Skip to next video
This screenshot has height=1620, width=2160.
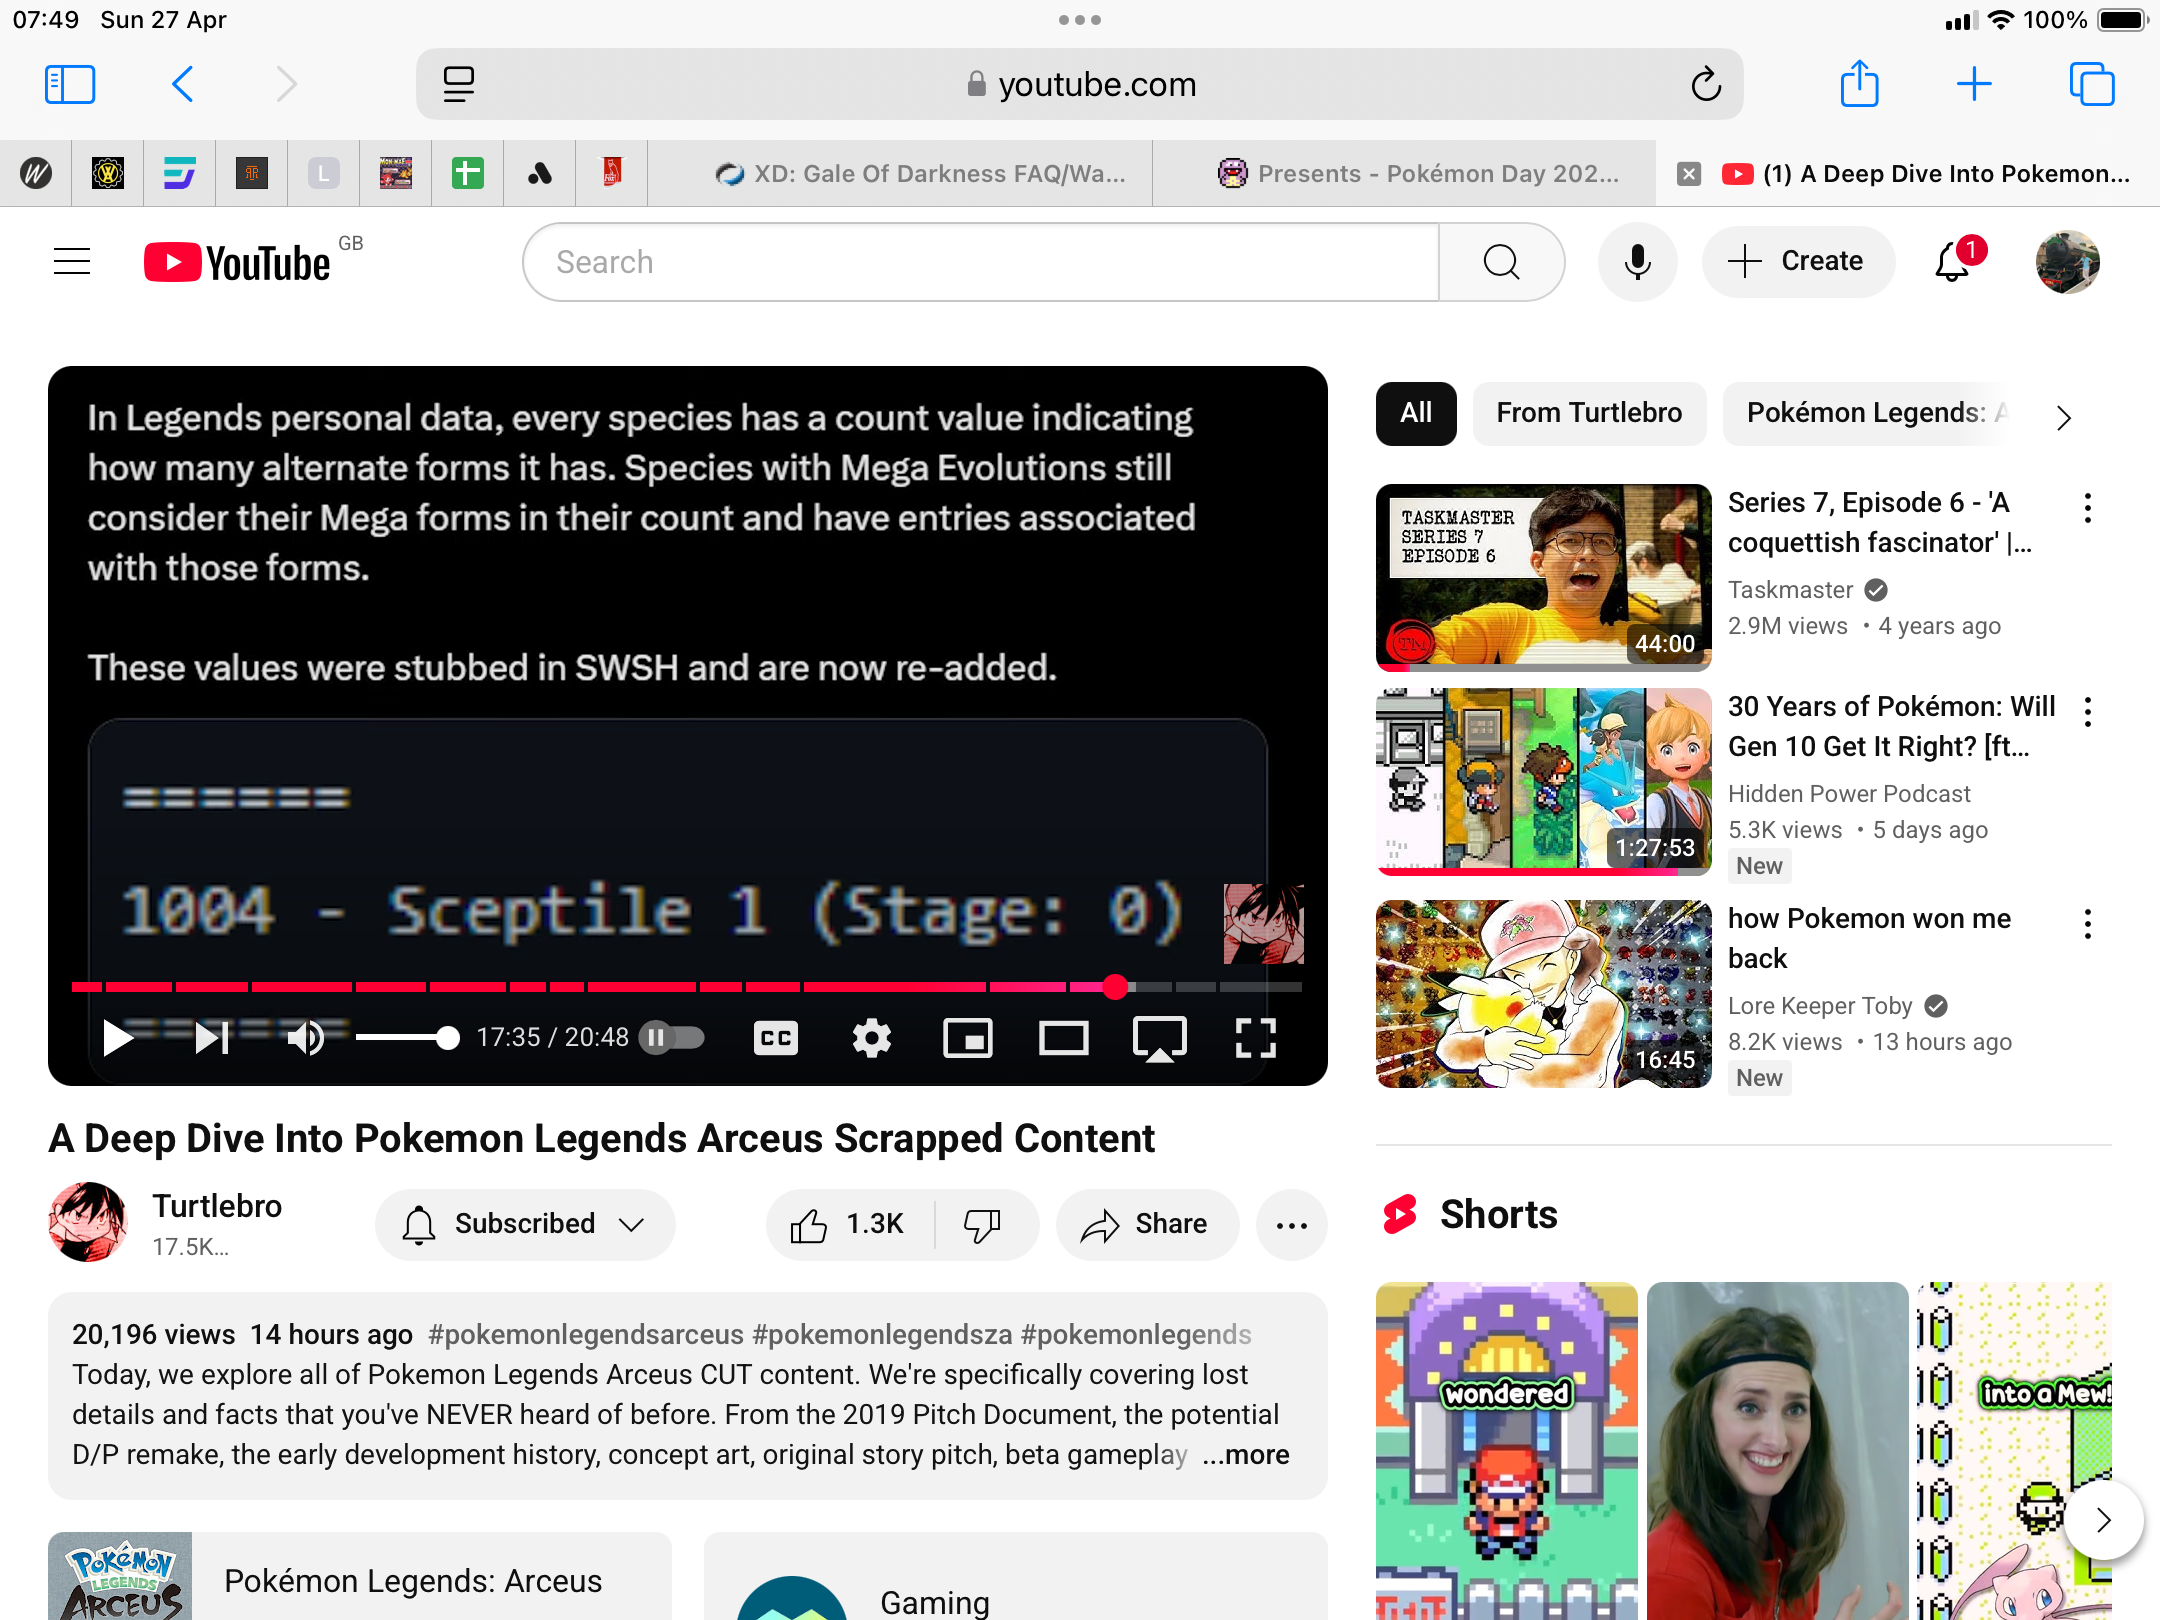tap(212, 1038)
